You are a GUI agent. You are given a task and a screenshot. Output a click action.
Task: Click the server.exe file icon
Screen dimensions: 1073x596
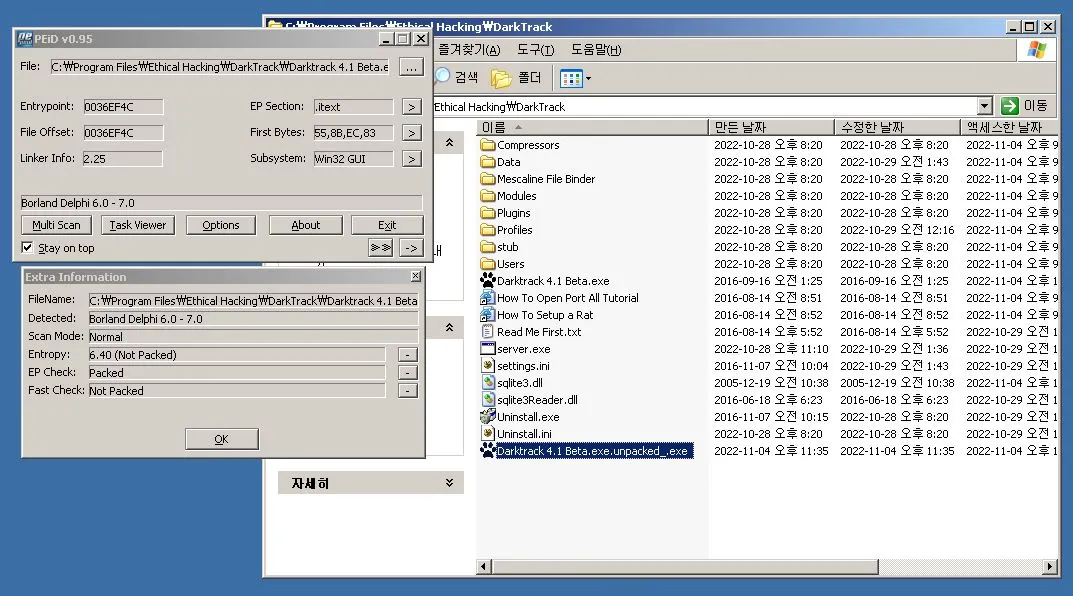coord(487,349)
